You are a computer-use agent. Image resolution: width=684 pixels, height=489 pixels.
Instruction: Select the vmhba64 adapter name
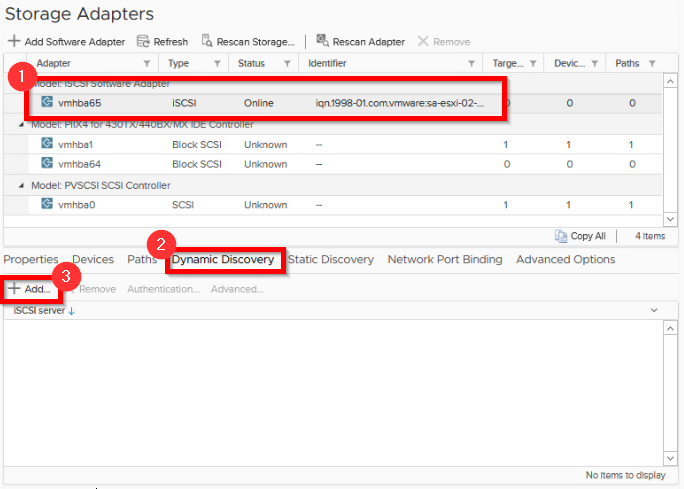pyautogui.click(x=79, y=164)
